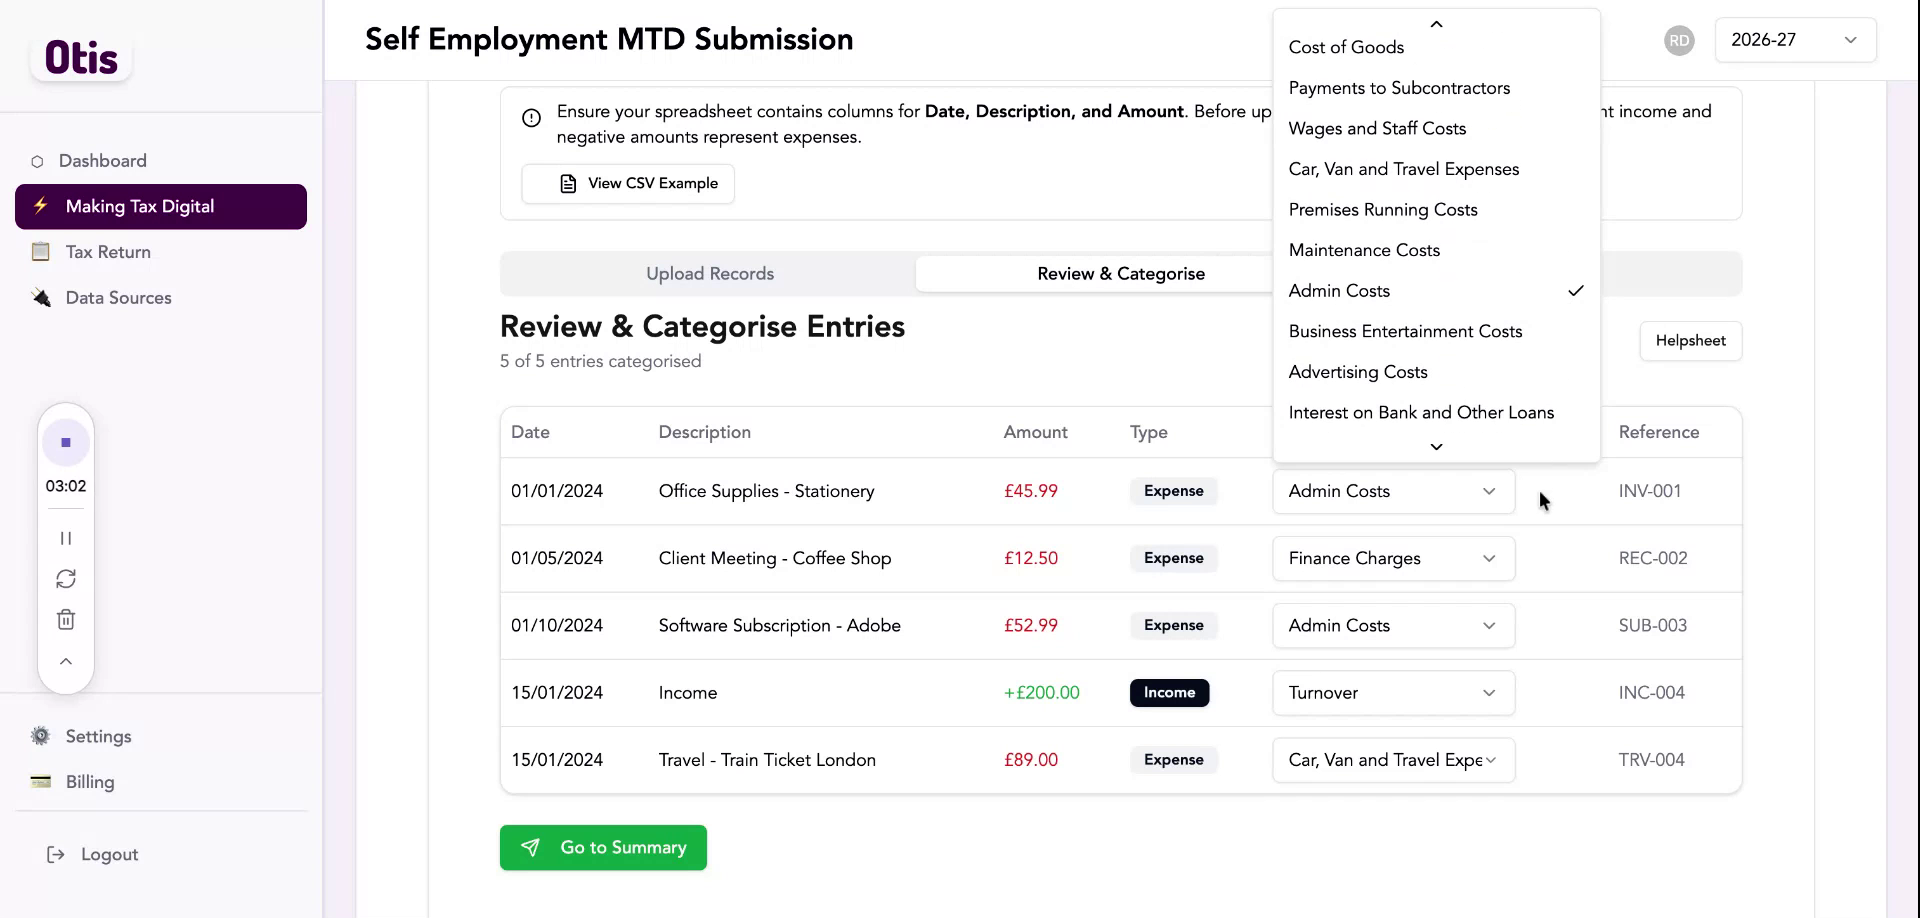Click the Dashboard circle icon

[37, 161]
